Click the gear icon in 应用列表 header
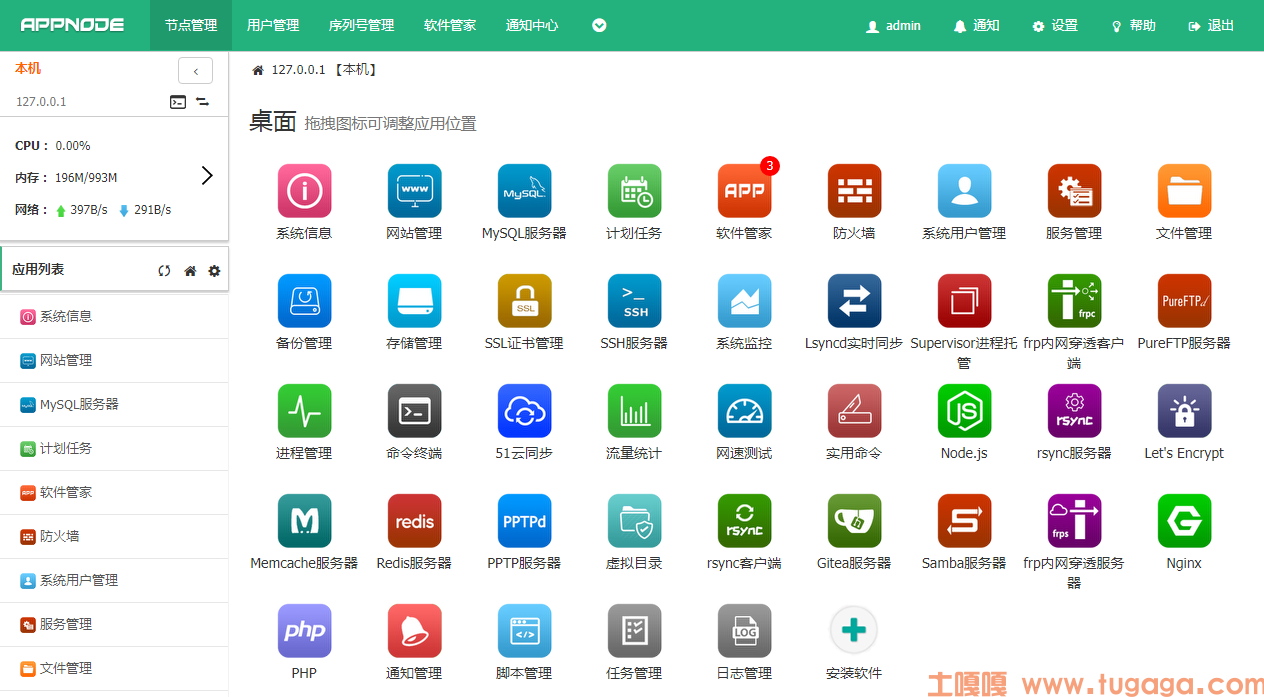Viewport: 1264px width, 697px height. 214,271
